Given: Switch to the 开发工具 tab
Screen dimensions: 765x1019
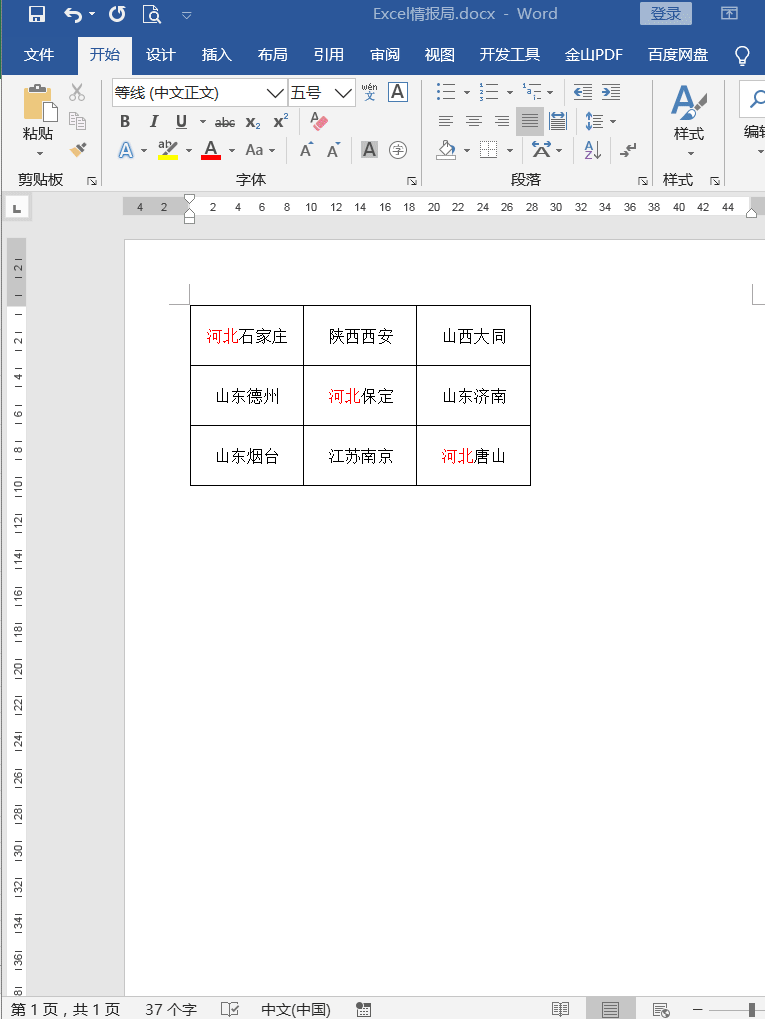Looking at the screenshot, I should pos(510,55).
